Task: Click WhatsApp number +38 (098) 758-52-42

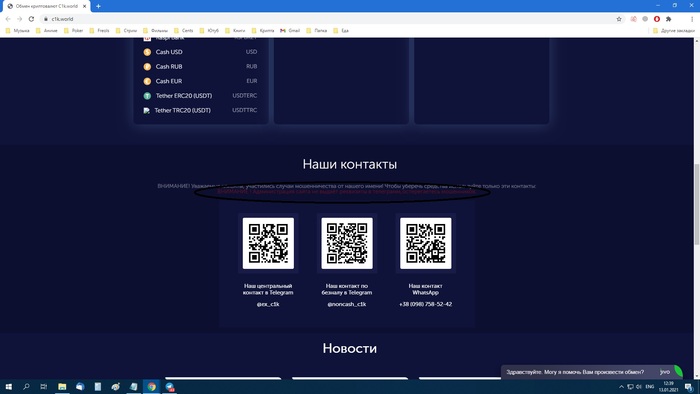Action: tap(425, 304)
